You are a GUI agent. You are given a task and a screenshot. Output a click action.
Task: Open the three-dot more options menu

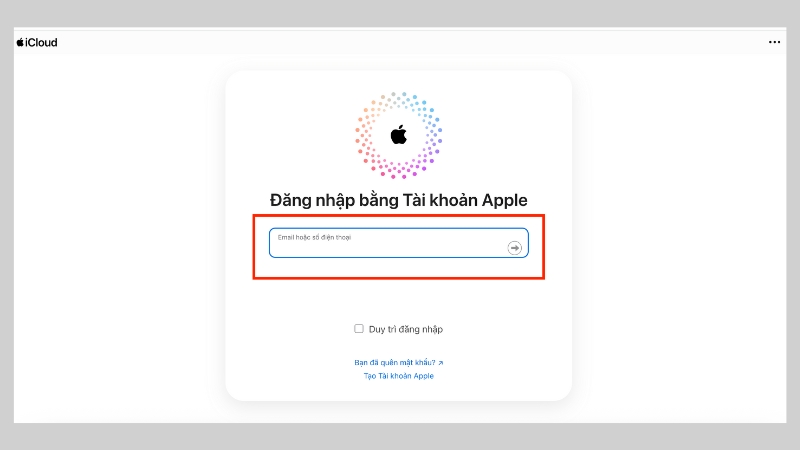tap(774, 42)
